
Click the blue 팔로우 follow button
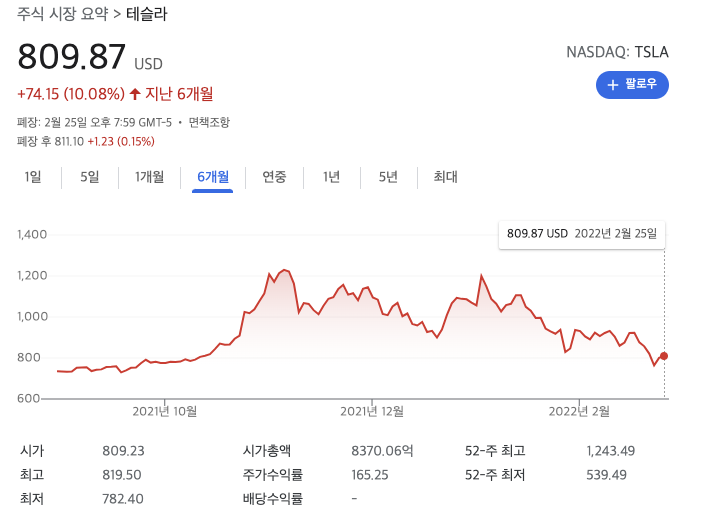coord(632,85)
